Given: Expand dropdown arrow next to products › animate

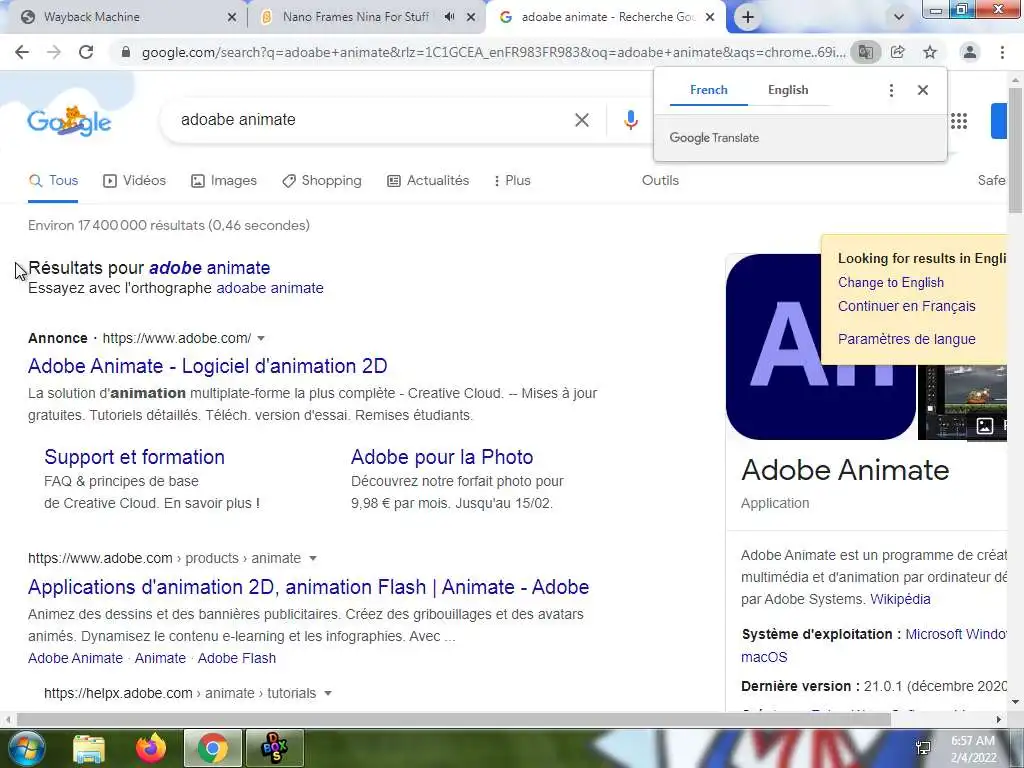Looking at the screenshot, I should click(313, 558).
